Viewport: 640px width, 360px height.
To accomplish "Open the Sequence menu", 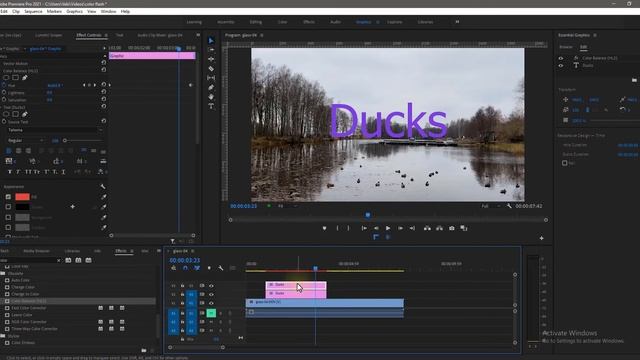I will 33,11.
